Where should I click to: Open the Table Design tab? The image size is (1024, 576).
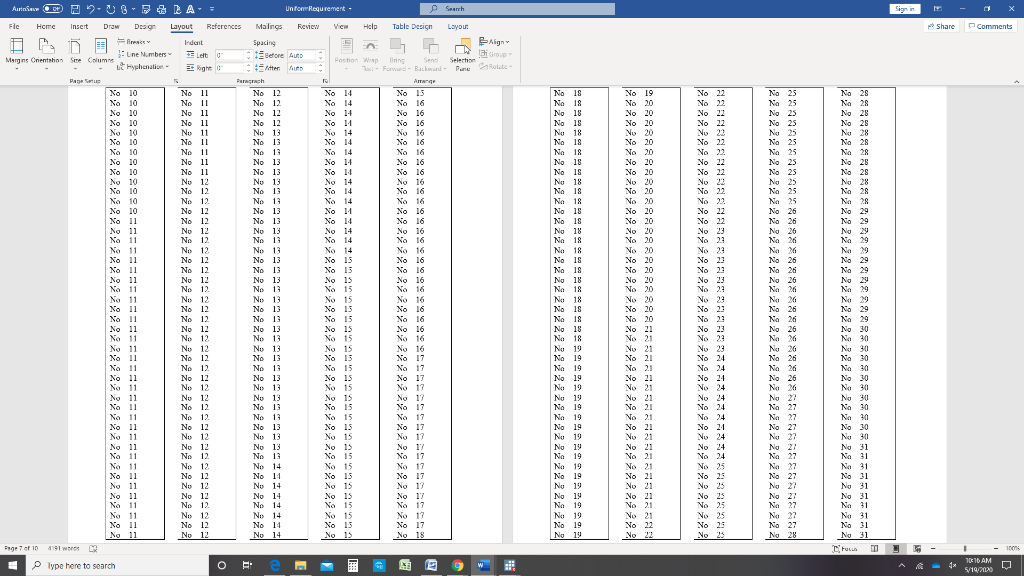click(x=412, y=26)
